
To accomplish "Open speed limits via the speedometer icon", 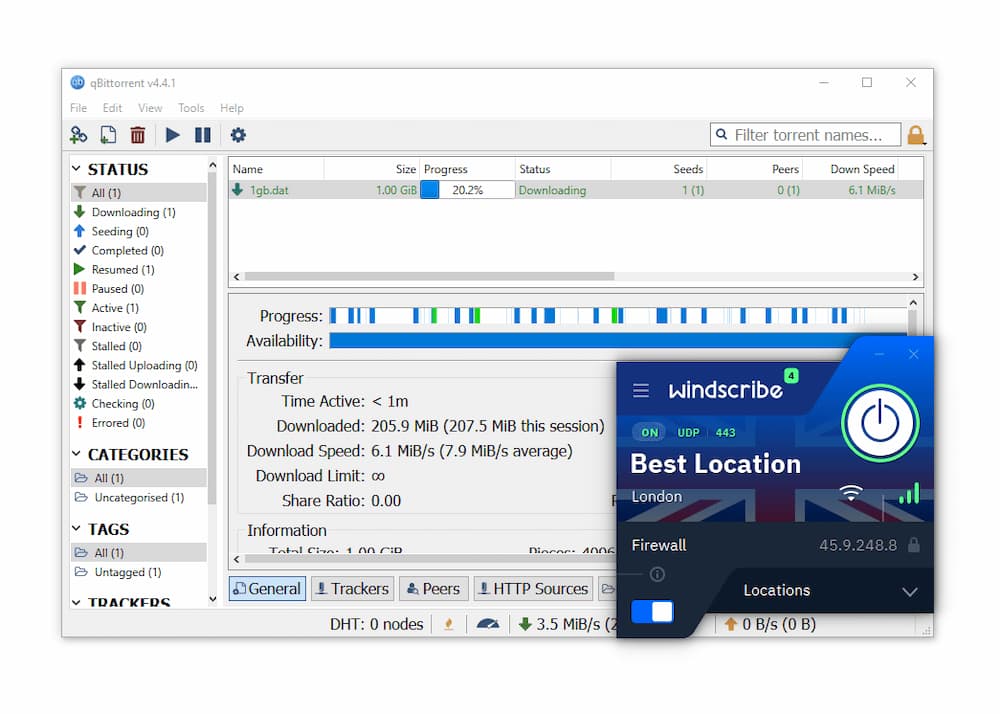I will pos(489,623).
